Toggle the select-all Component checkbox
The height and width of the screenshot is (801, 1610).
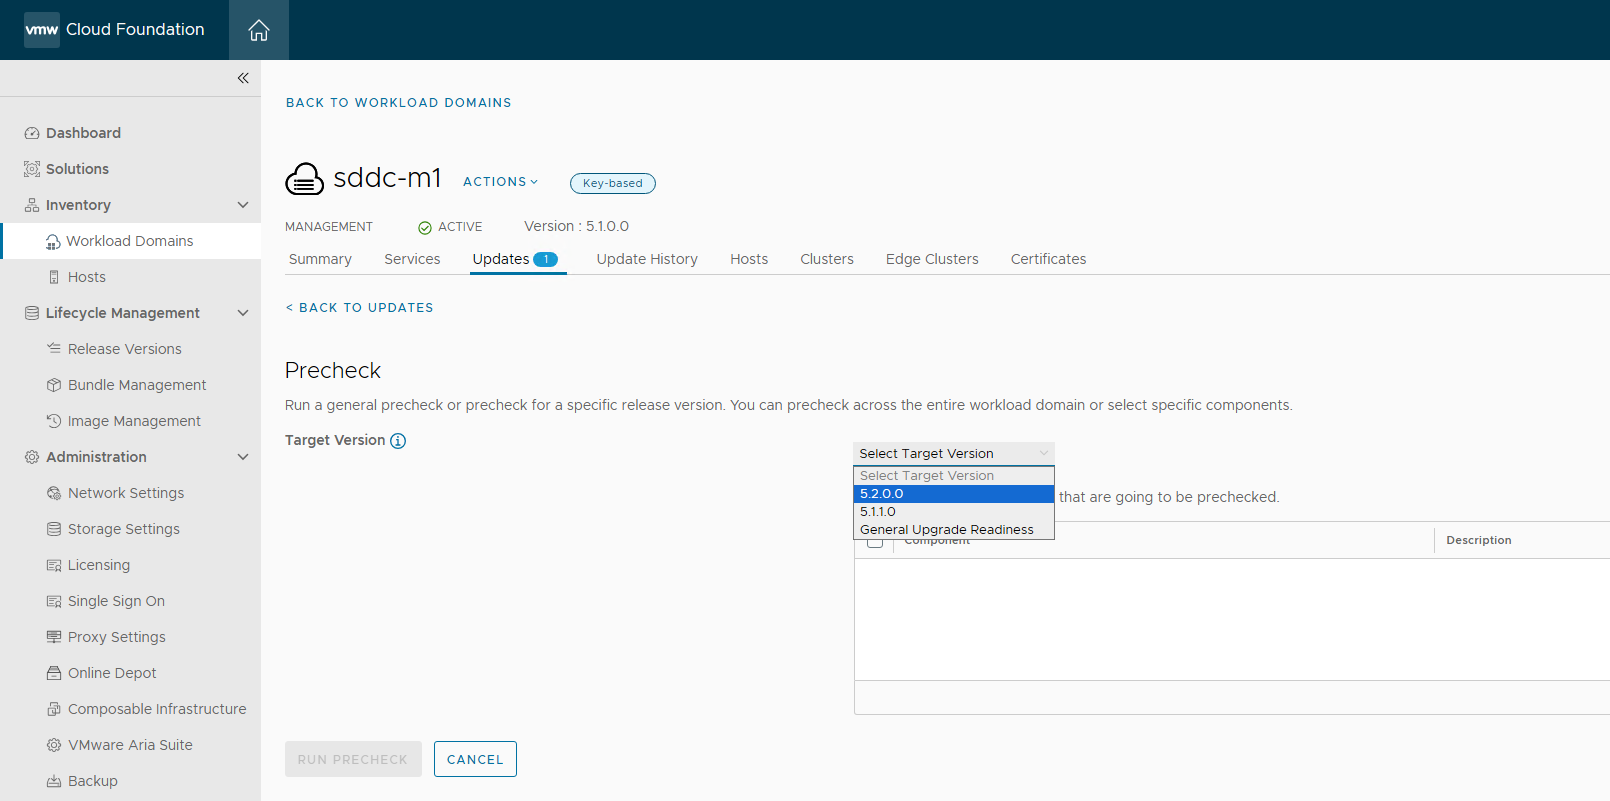tap(875, 543)
